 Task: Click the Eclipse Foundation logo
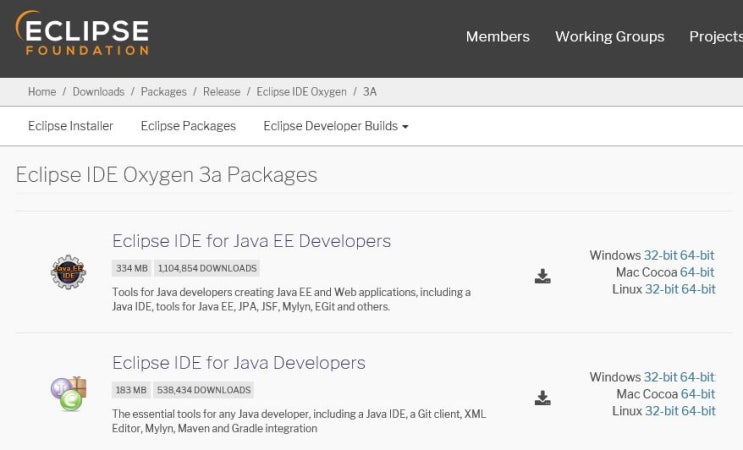coord(82,35)
